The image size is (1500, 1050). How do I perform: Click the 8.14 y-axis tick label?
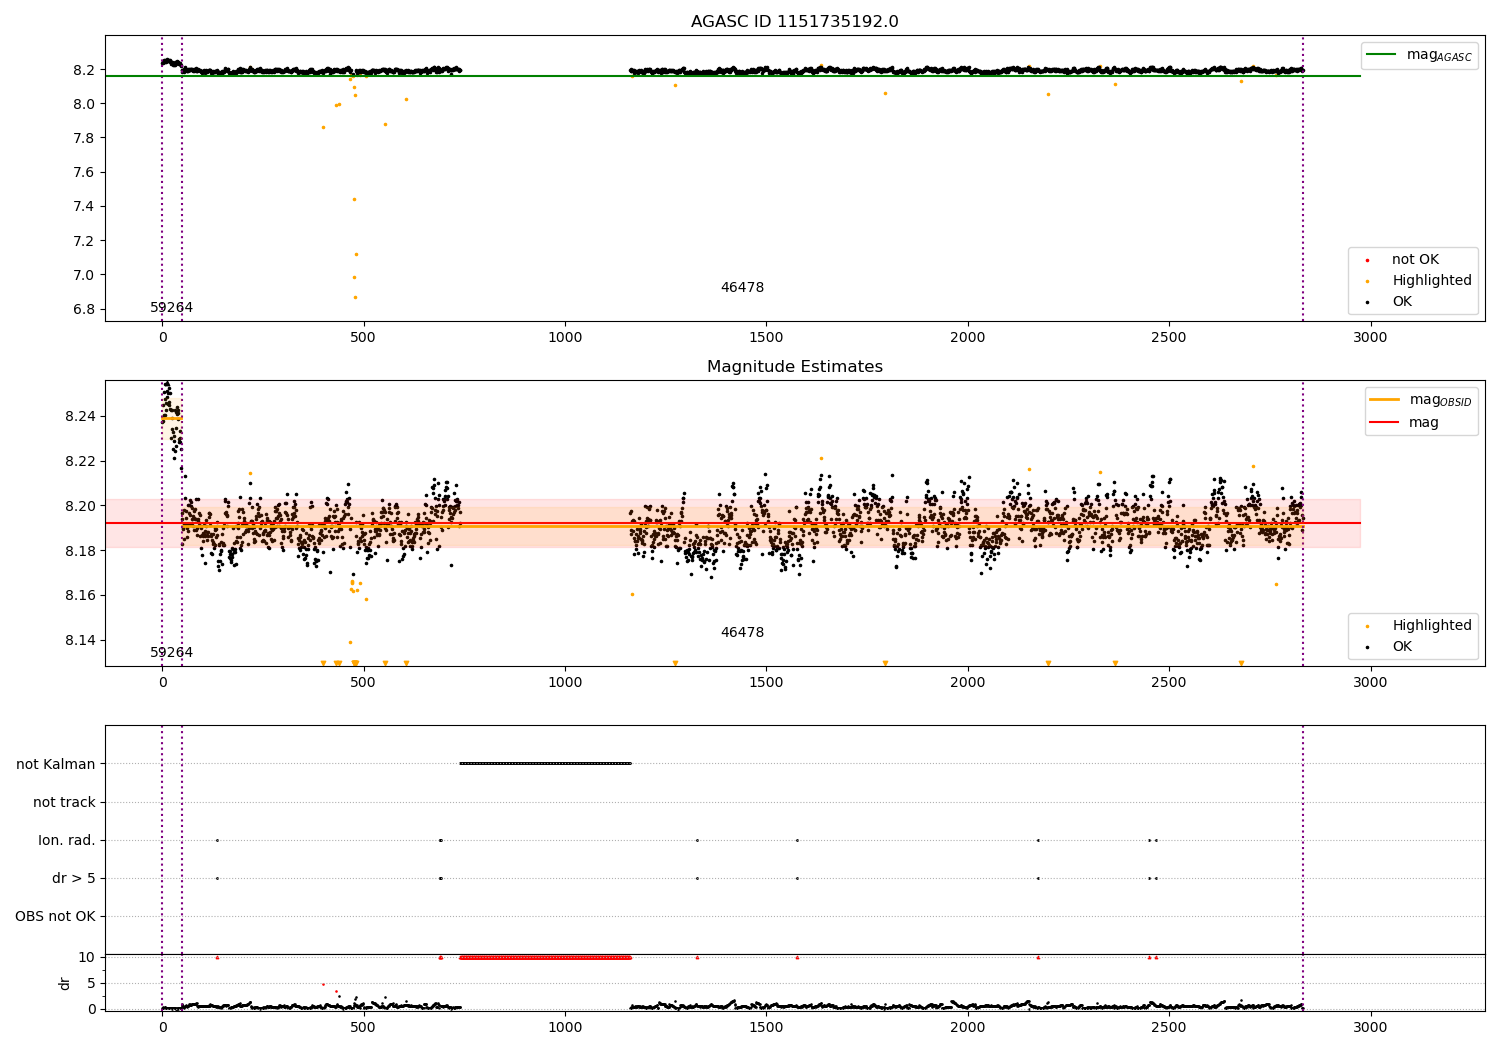(80, 641)
